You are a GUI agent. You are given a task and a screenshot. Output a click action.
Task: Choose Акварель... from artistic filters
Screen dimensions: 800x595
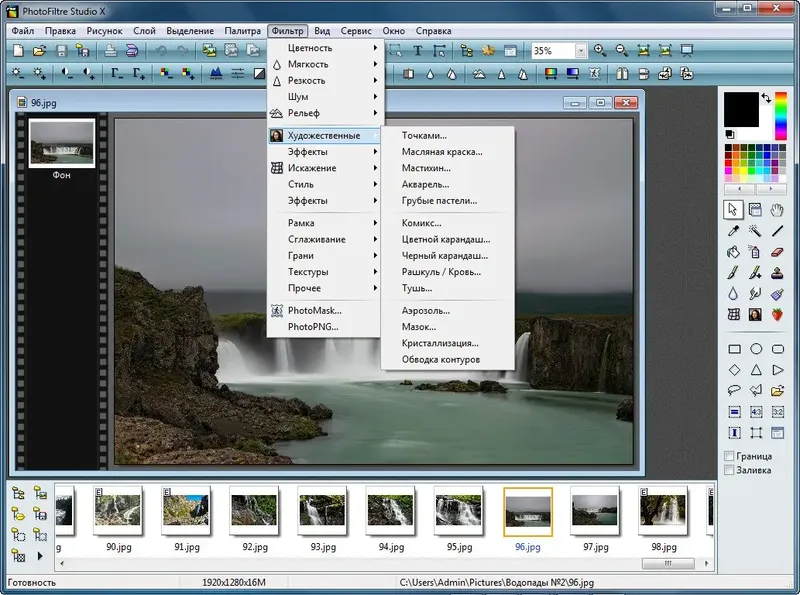pyautogui.click(x=425, y=184)
